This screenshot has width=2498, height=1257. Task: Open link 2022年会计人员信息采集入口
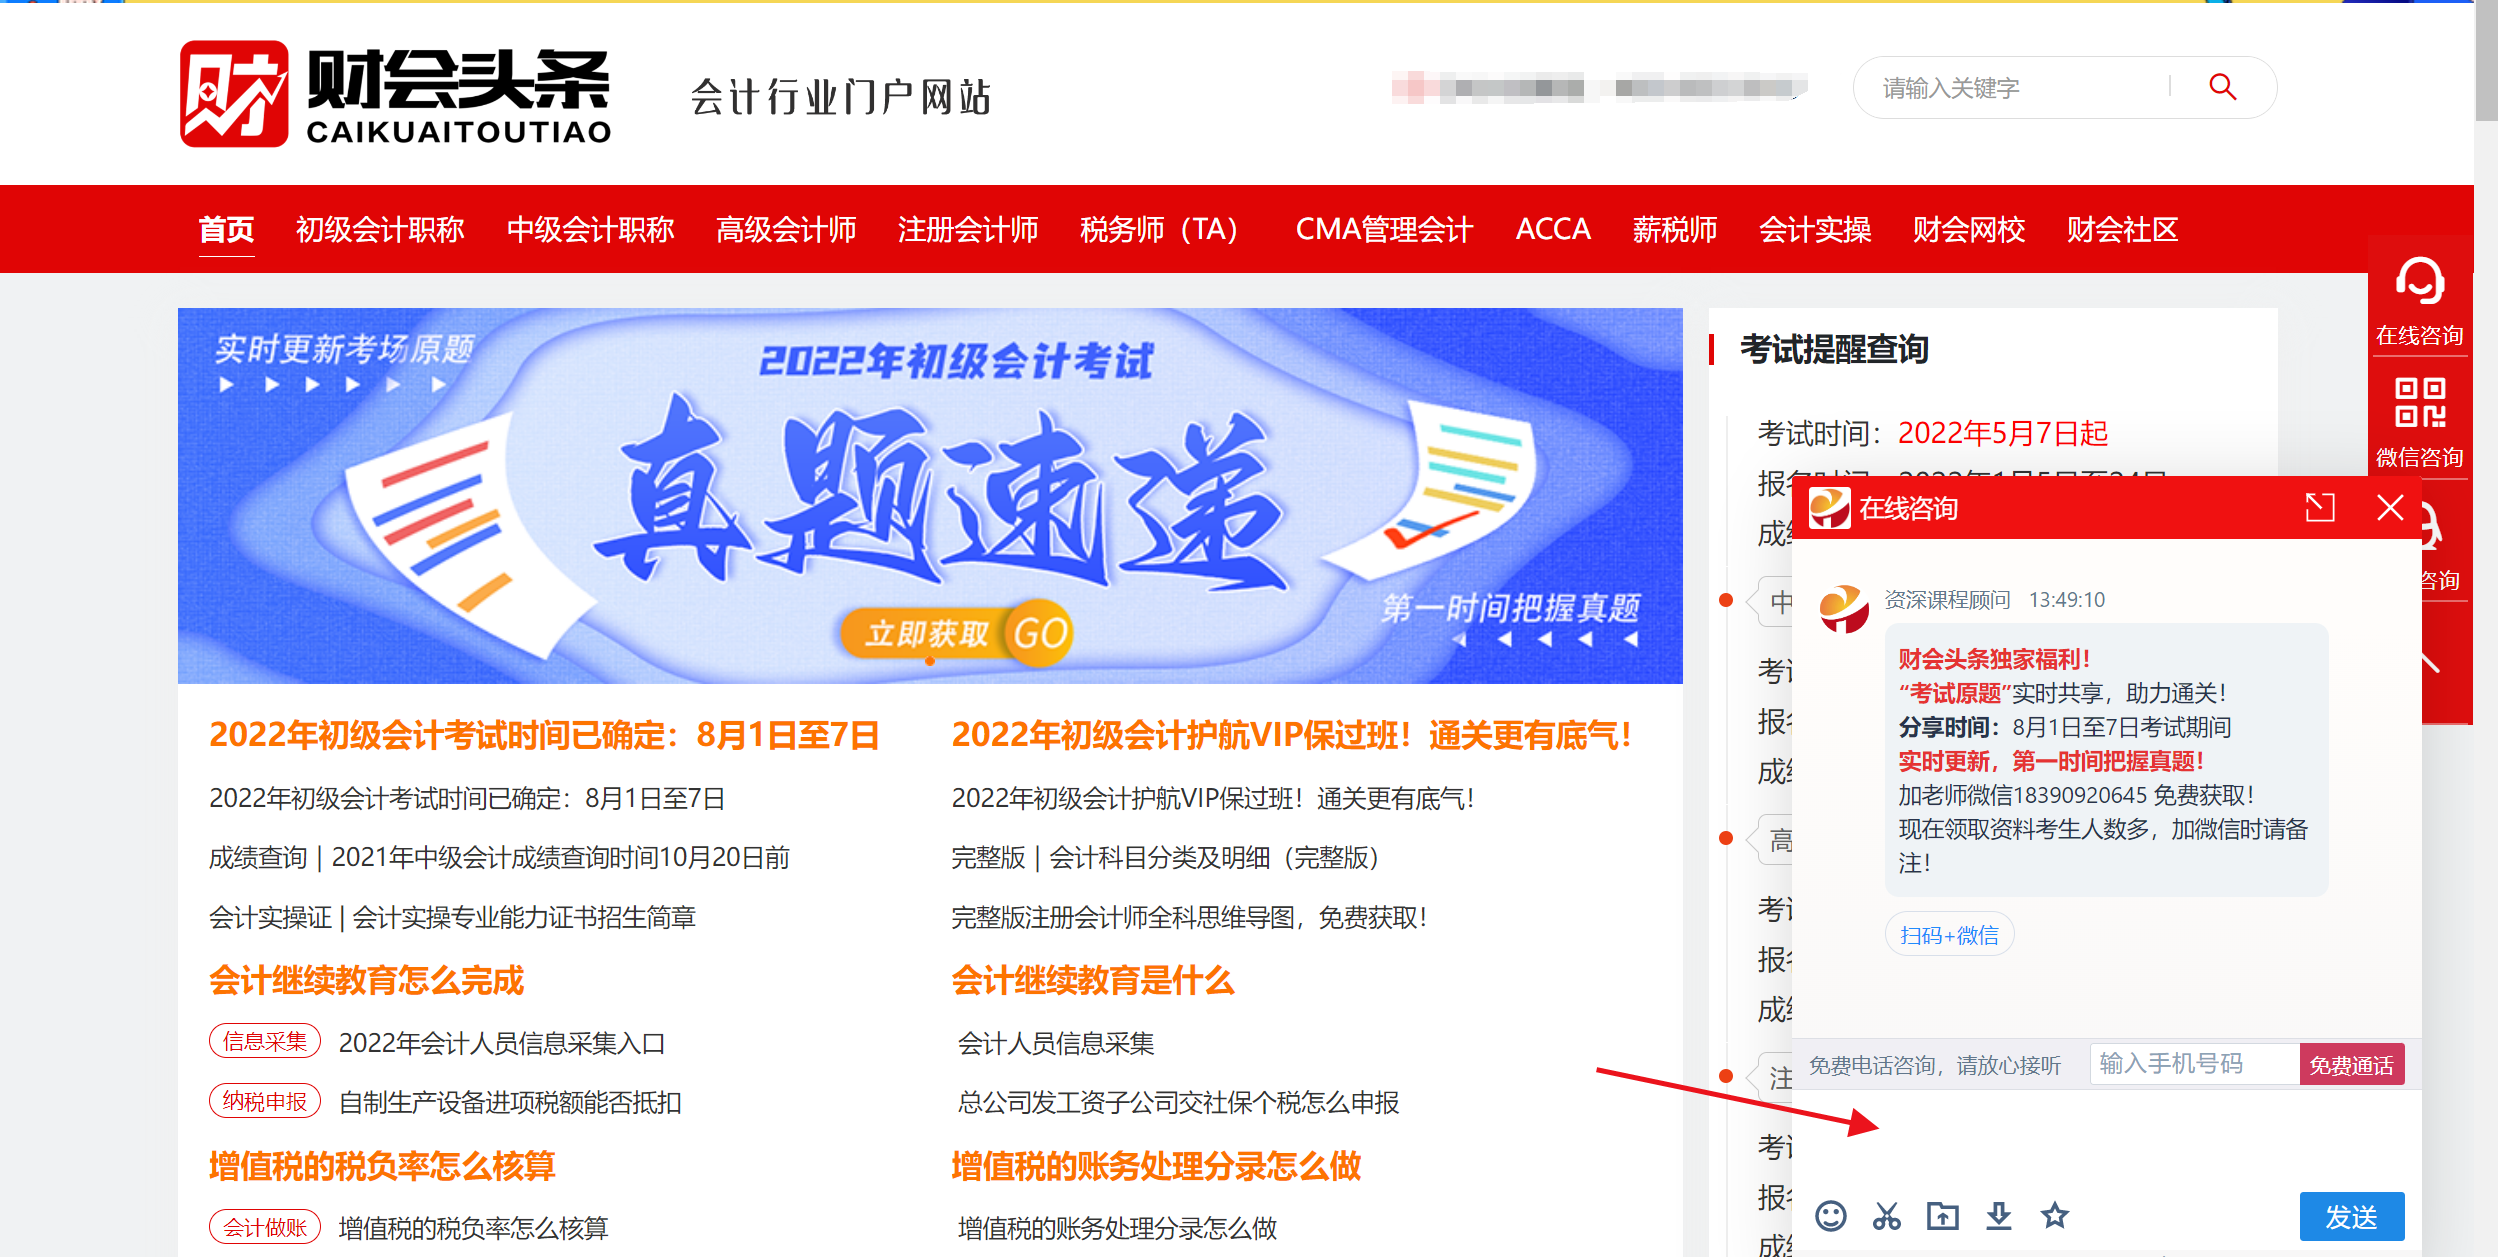(502, 1043)
